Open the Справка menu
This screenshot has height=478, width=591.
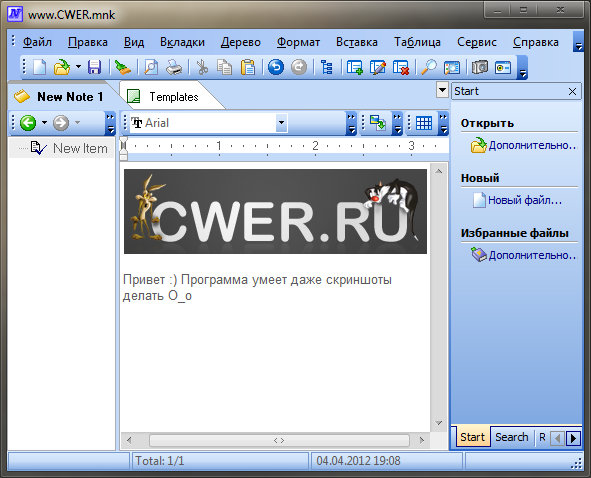[536, 42]
